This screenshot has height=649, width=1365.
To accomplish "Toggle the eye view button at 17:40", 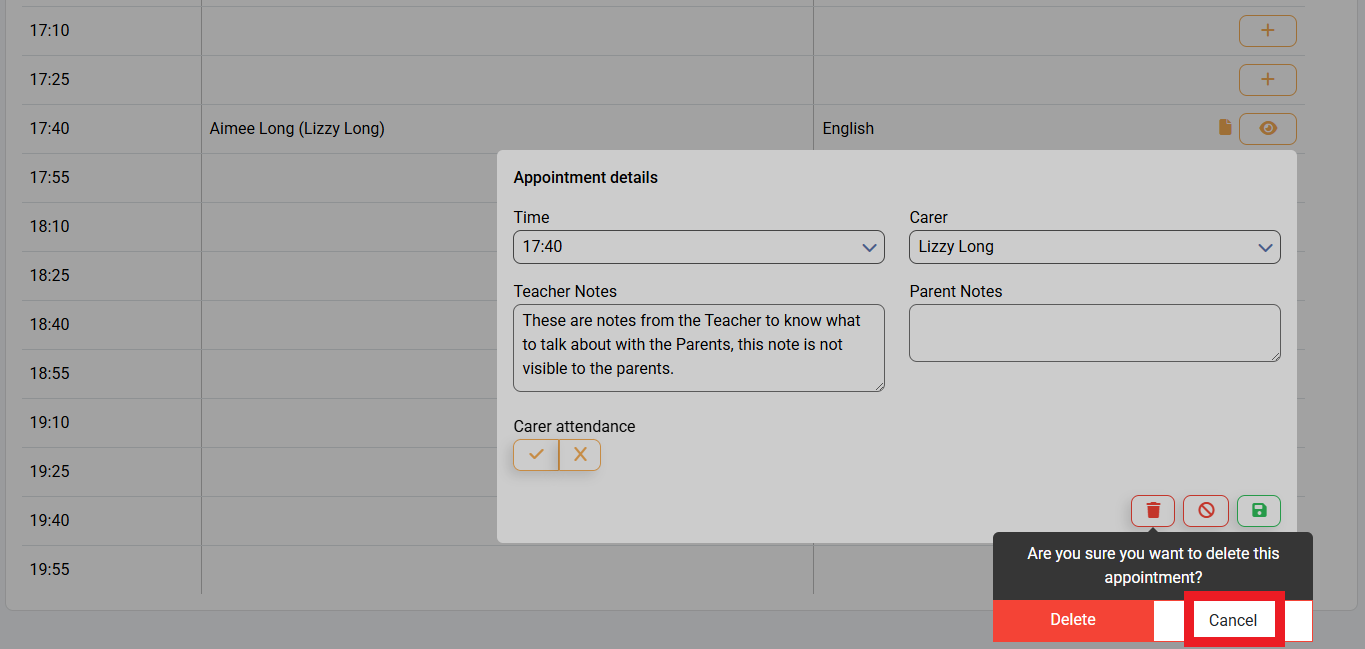I will (1267, 129).
